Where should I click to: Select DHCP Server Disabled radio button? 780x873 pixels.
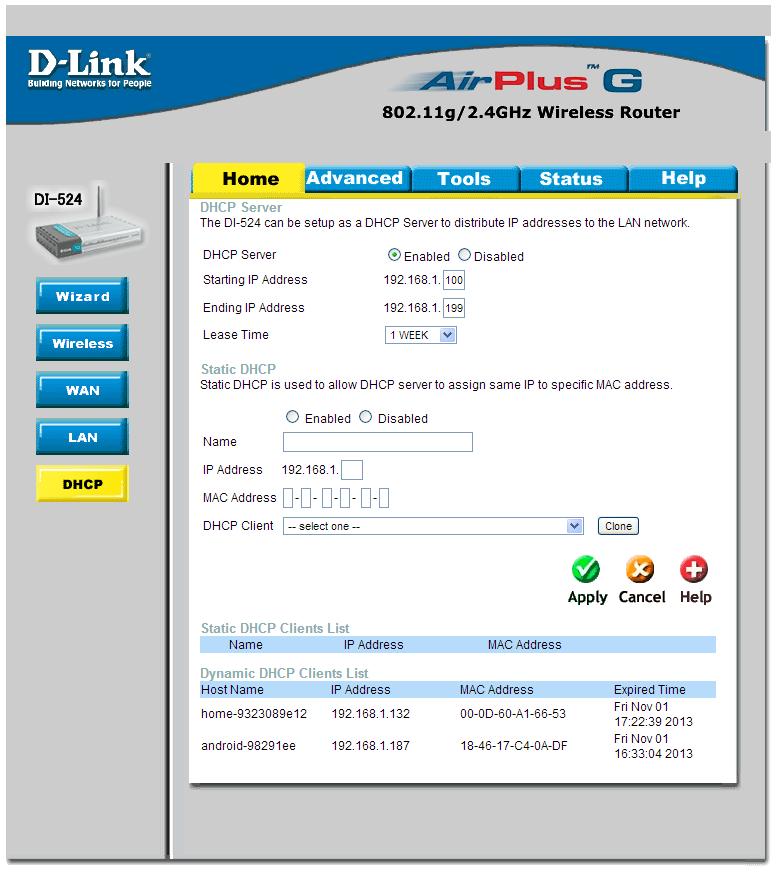pyautogui.click(x=465, y=256)
